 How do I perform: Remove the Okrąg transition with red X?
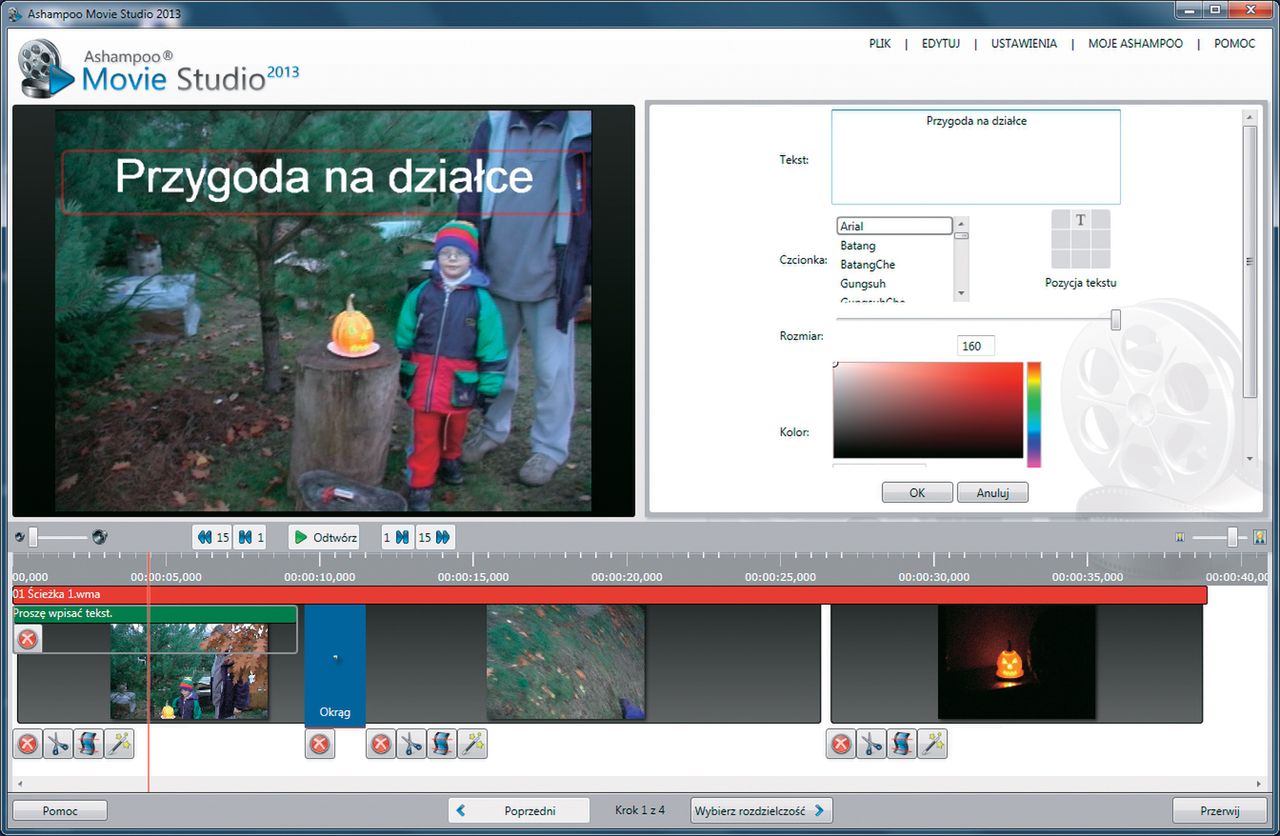[x=320, y=744]
